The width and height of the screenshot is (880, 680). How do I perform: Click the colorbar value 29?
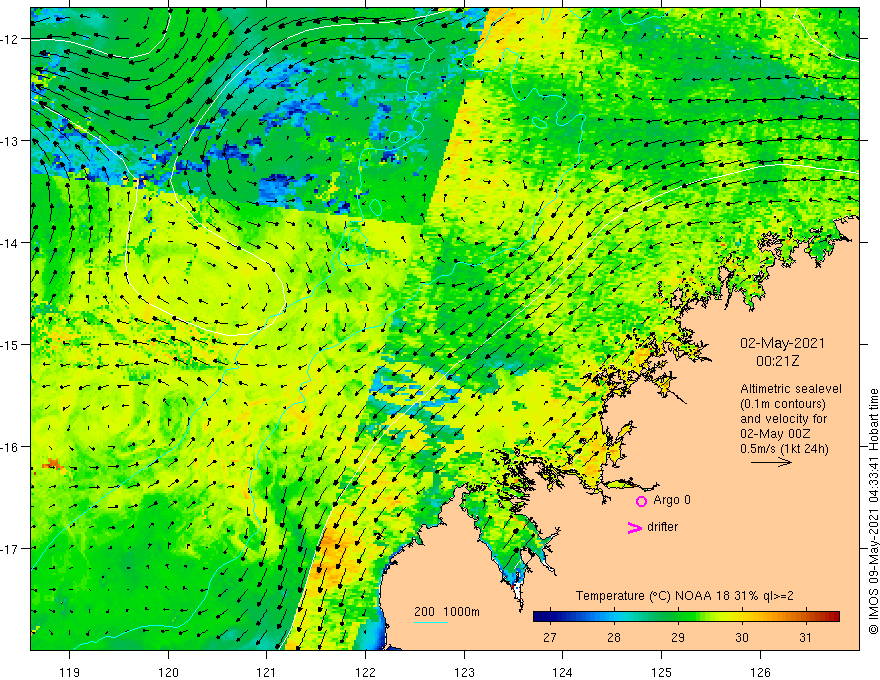678,637
